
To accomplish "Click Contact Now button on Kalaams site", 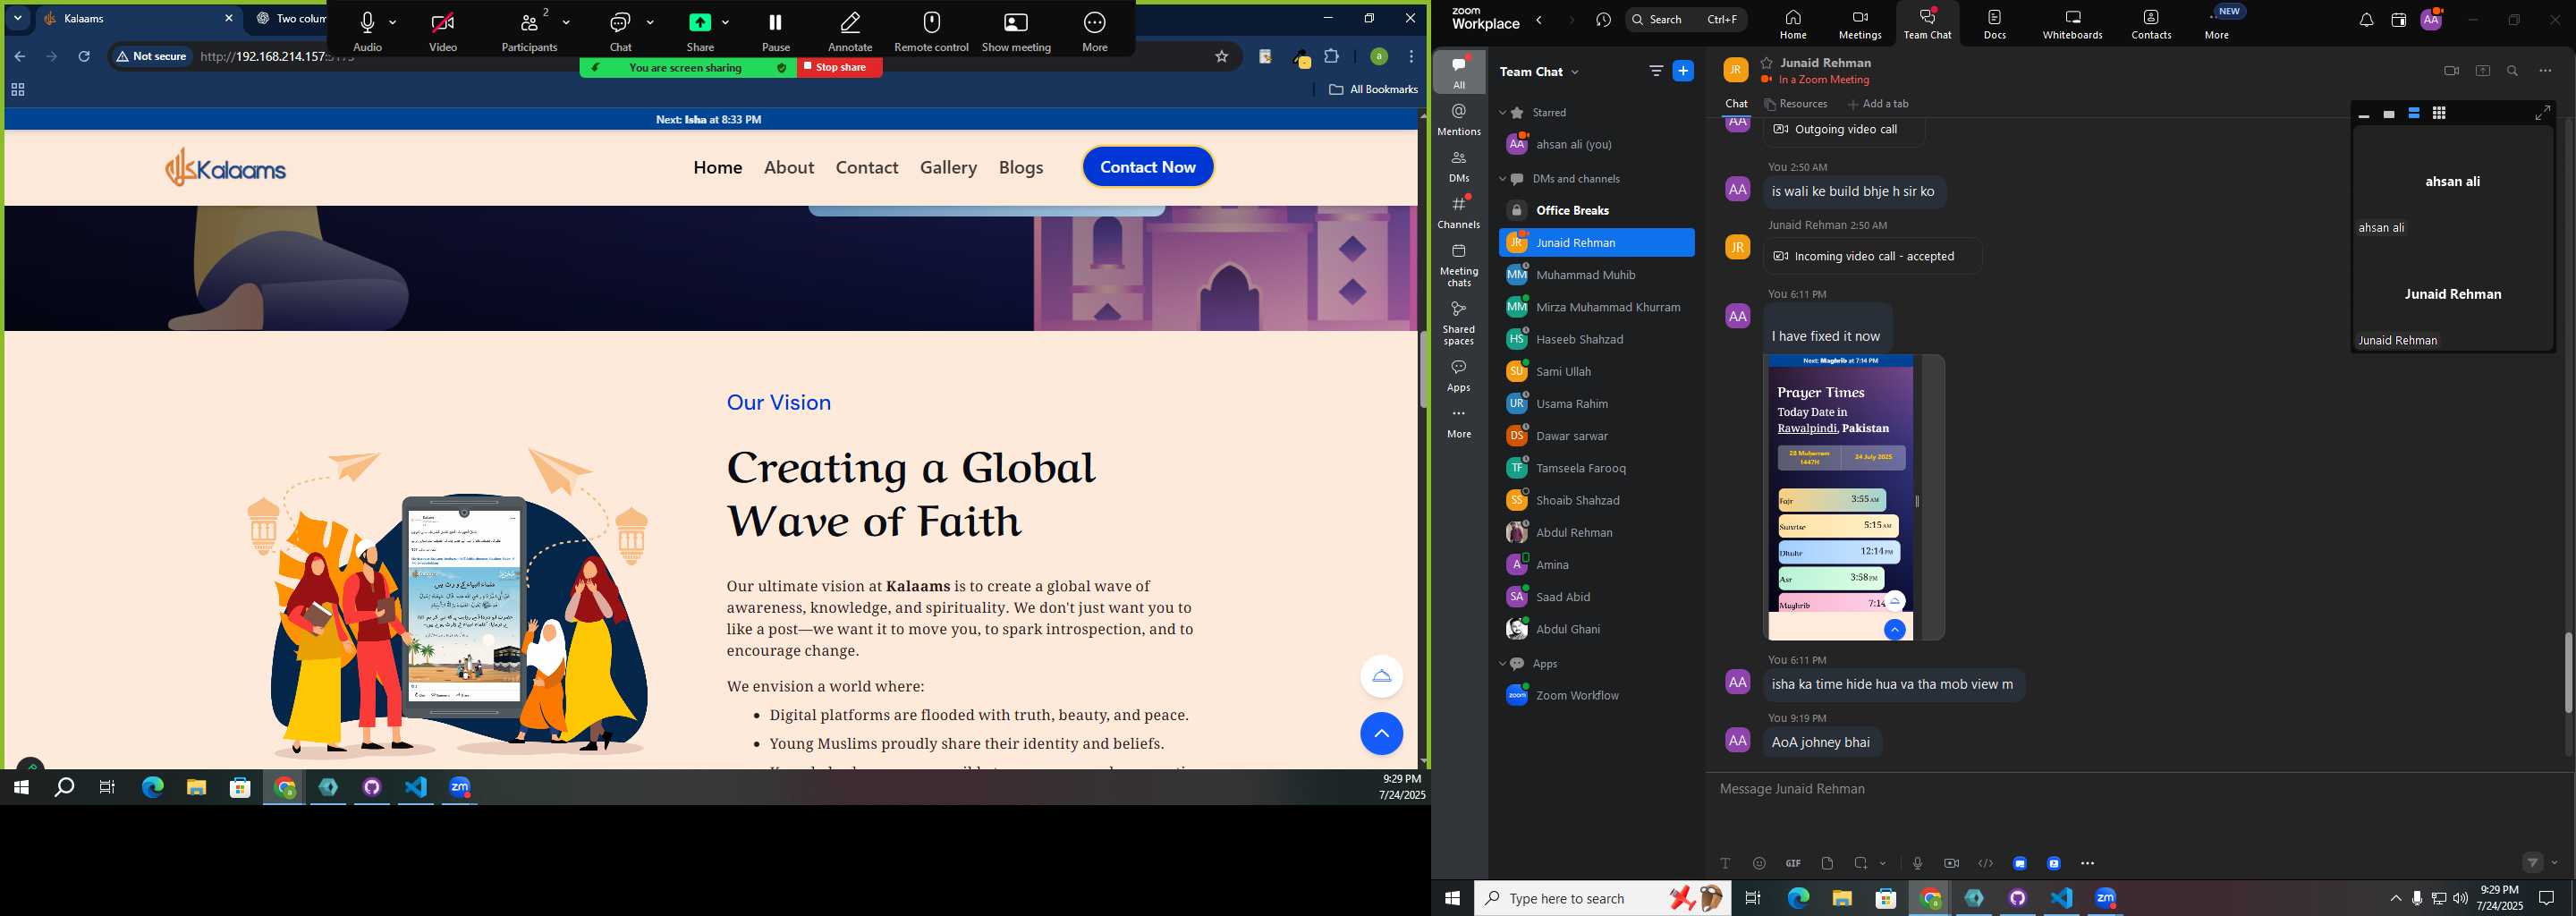I will point(1148,167).
